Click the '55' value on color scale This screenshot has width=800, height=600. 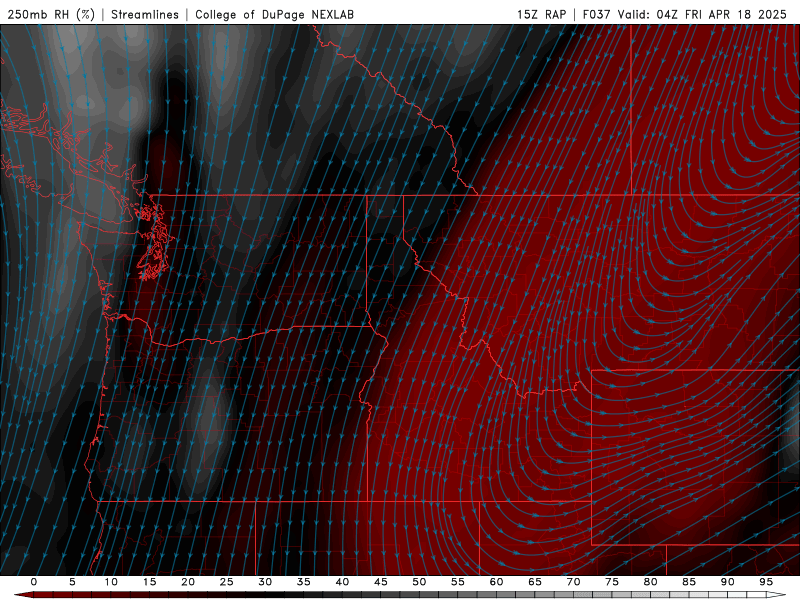pyautogui.click(x=458, y=582)
